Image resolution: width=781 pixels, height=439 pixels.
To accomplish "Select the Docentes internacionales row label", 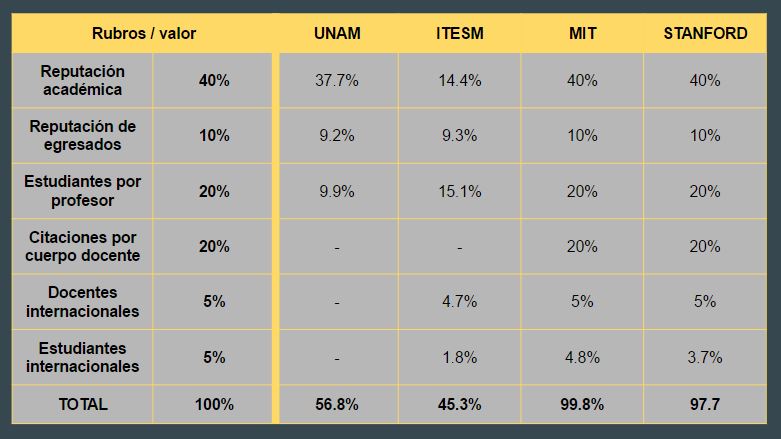I will (83, 301).
